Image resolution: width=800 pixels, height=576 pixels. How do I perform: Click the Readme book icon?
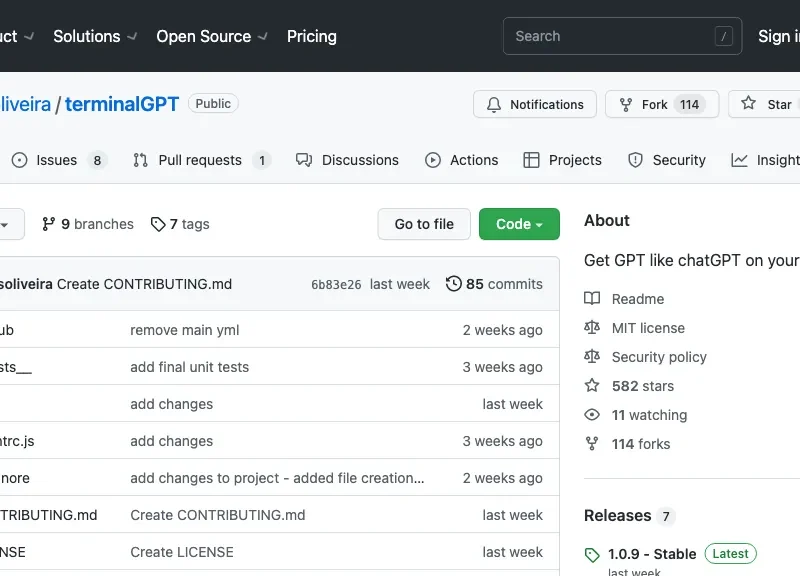pyautogui.click(x=592, y=298)
